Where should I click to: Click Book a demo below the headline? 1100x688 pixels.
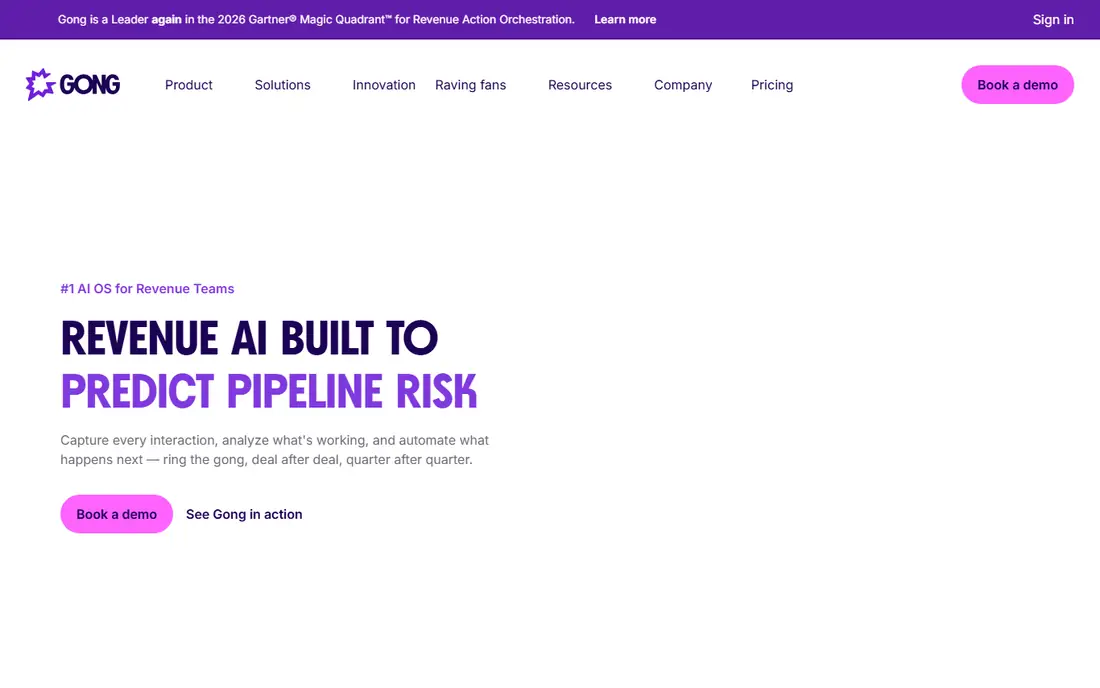[116, 514]
